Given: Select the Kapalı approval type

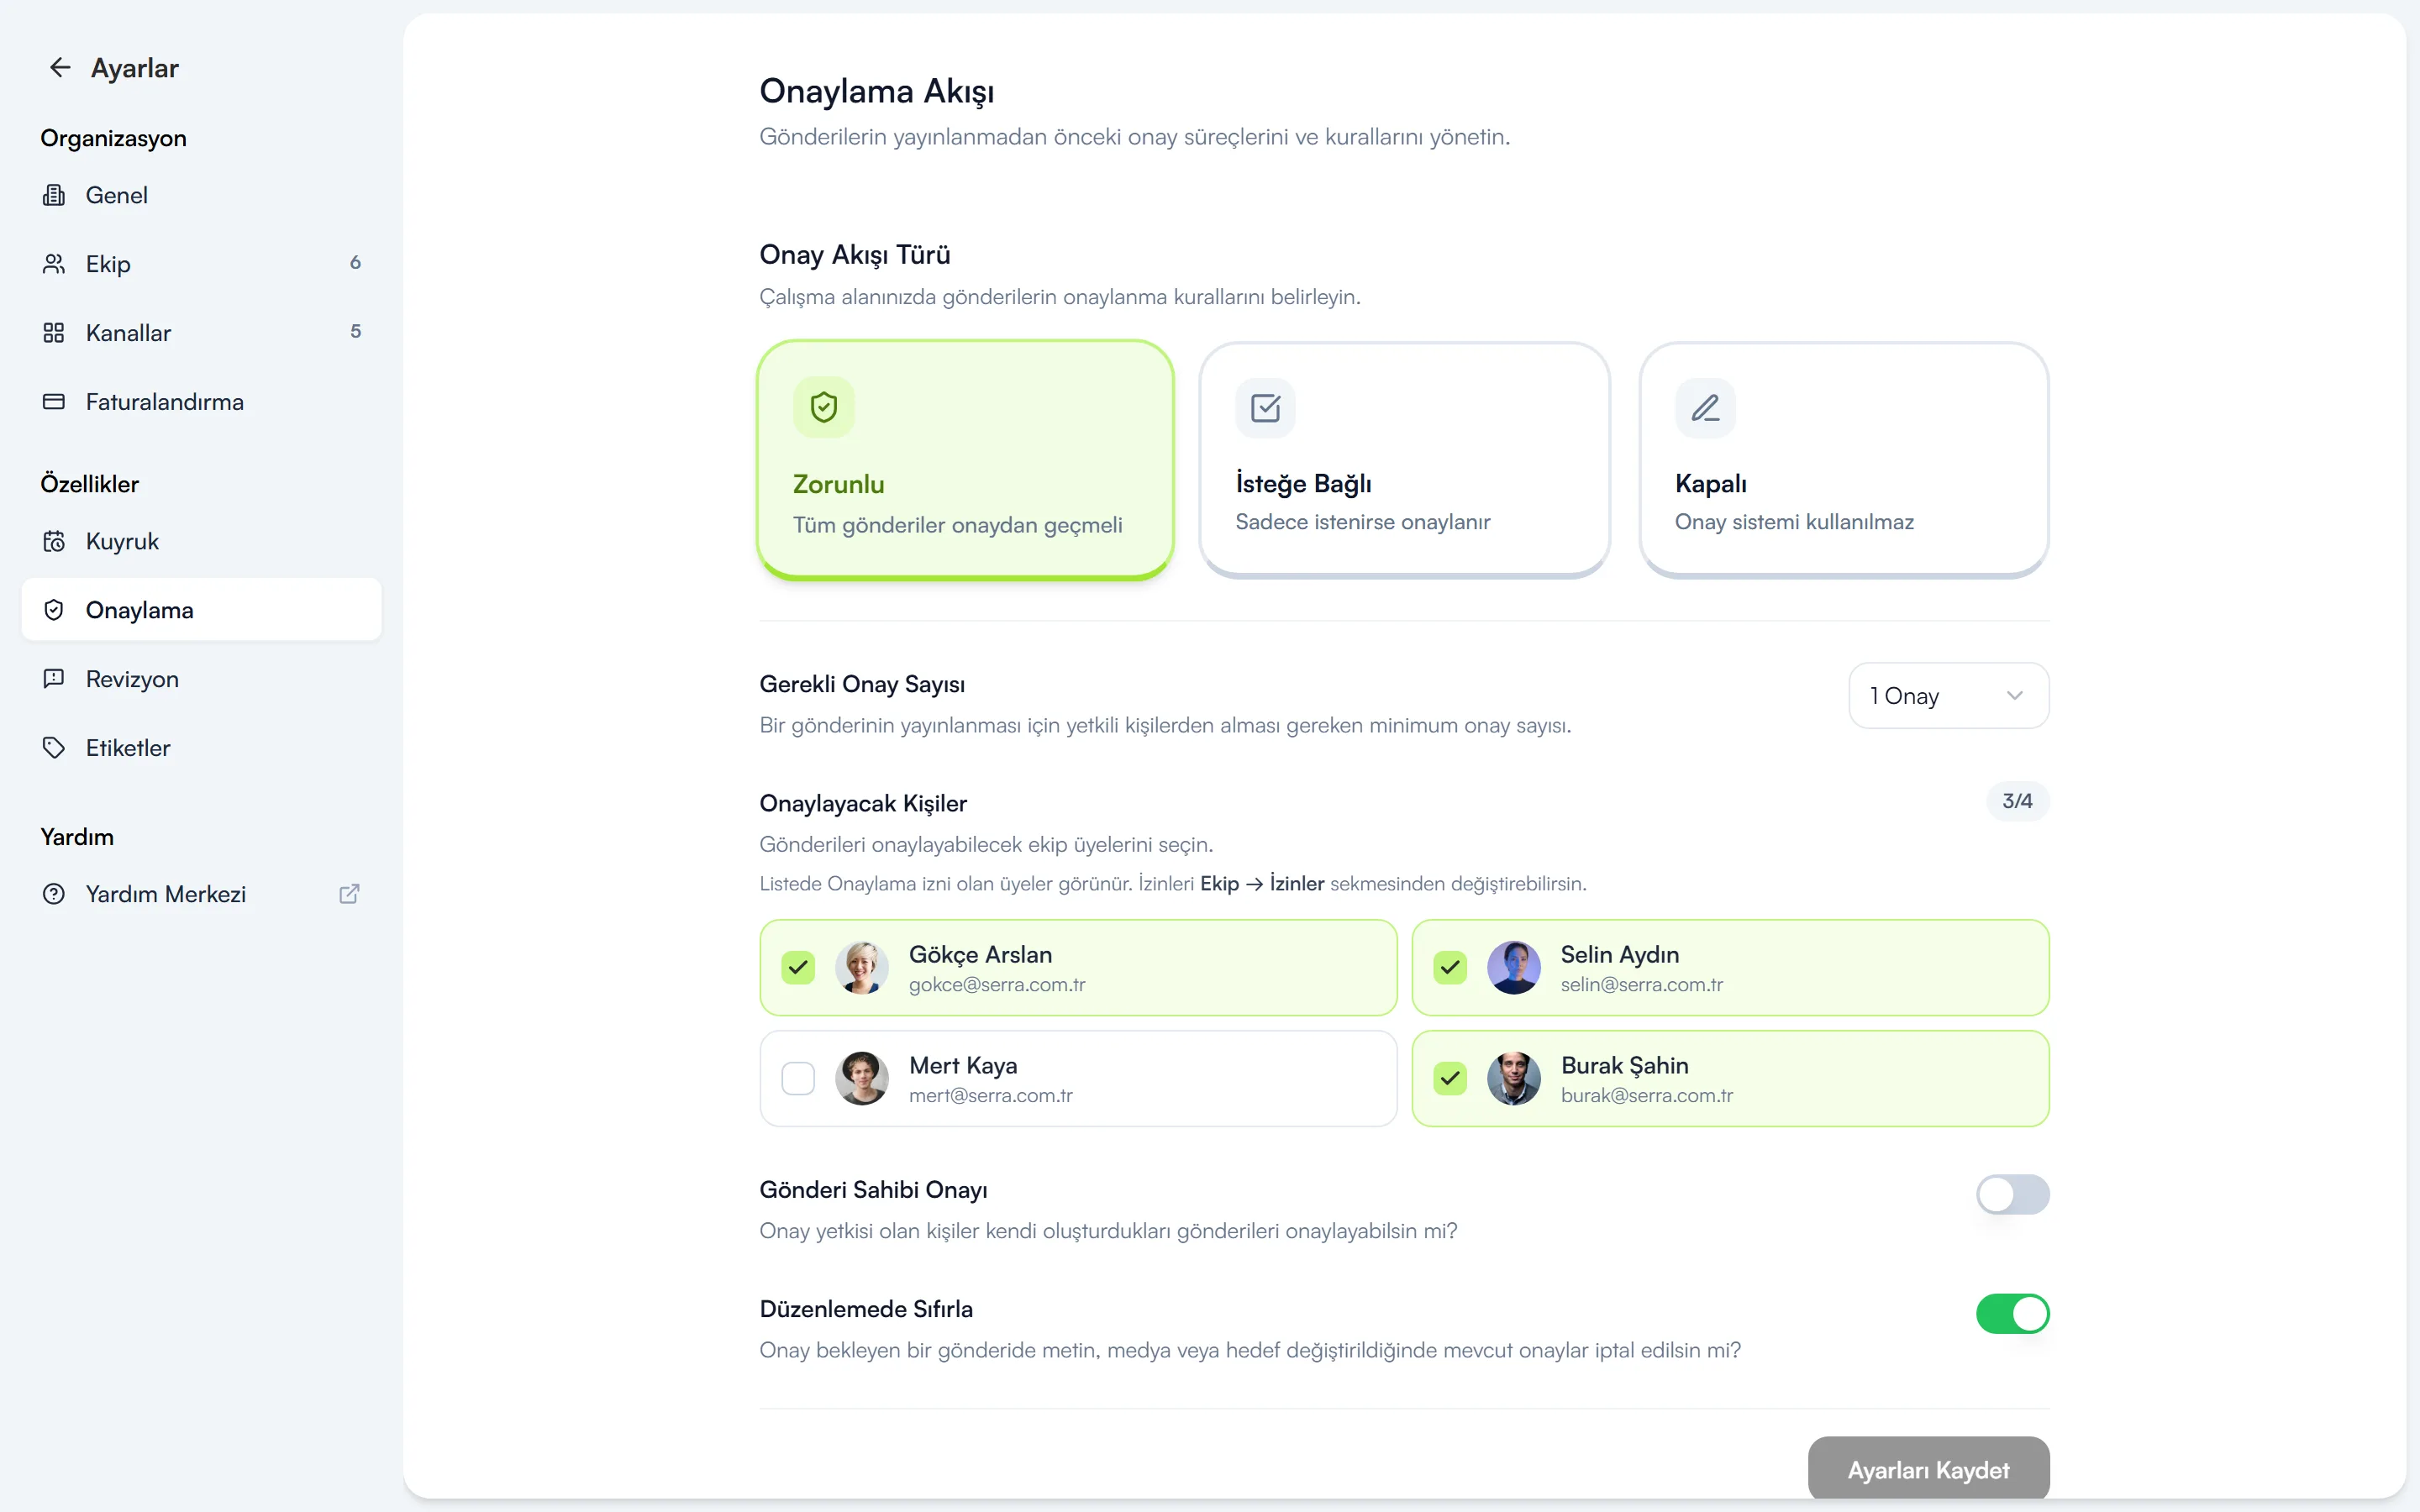Looking at the screenshot, I should click(x=1844, y=460).
